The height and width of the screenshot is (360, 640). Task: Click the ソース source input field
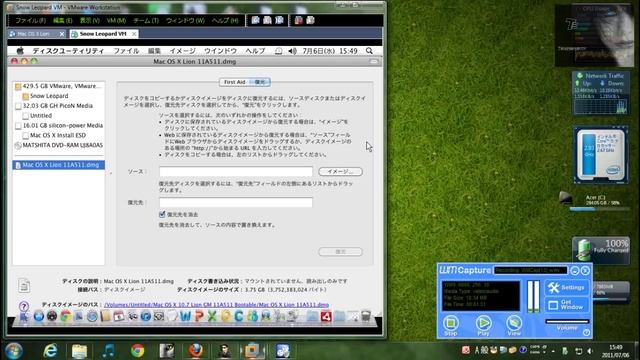click(x=236, y=171)
